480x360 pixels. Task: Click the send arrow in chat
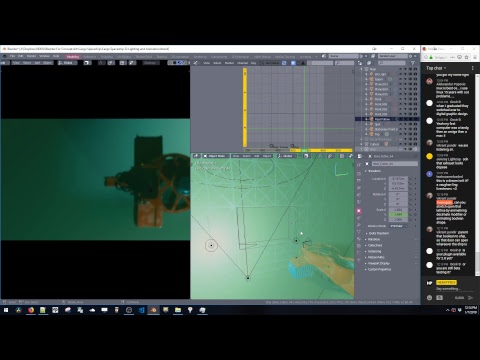point(470,298)
